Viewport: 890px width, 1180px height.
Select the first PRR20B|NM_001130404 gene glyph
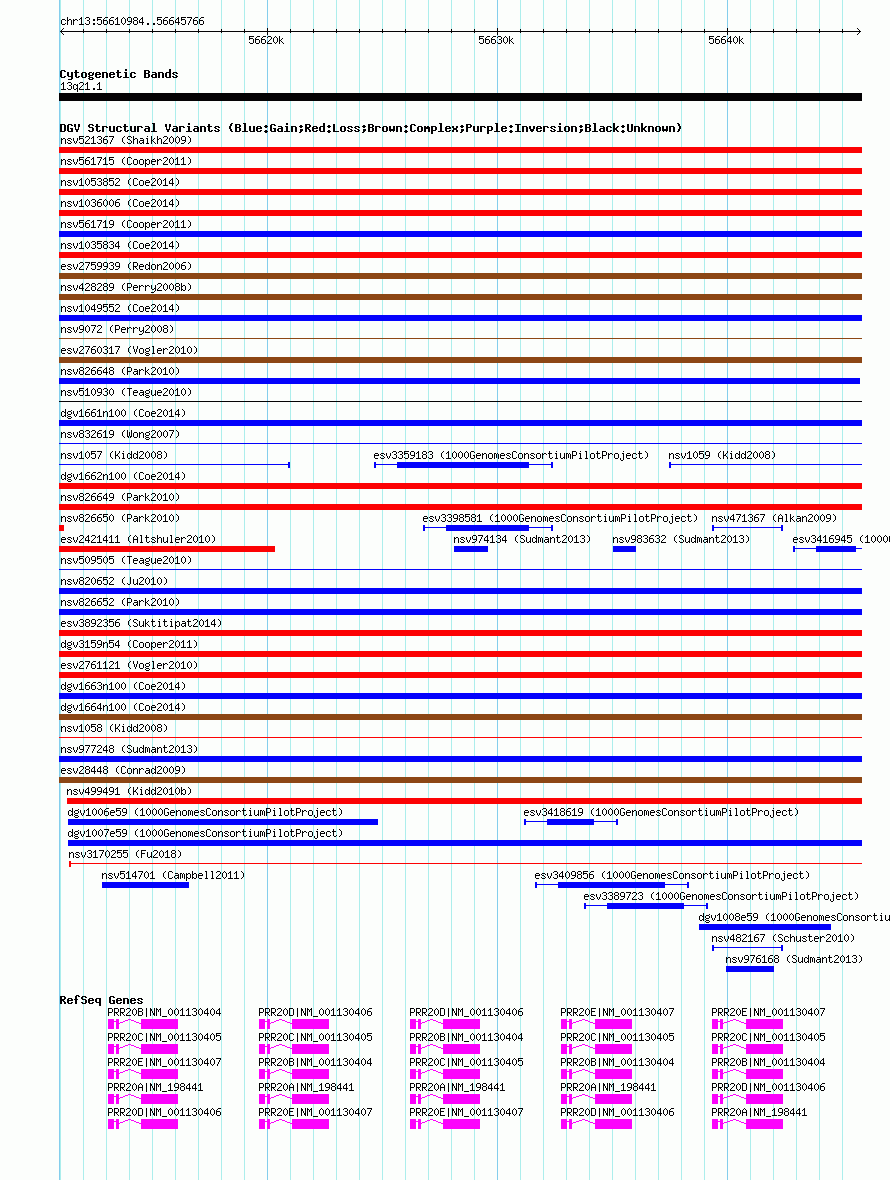pos(143,1024)
